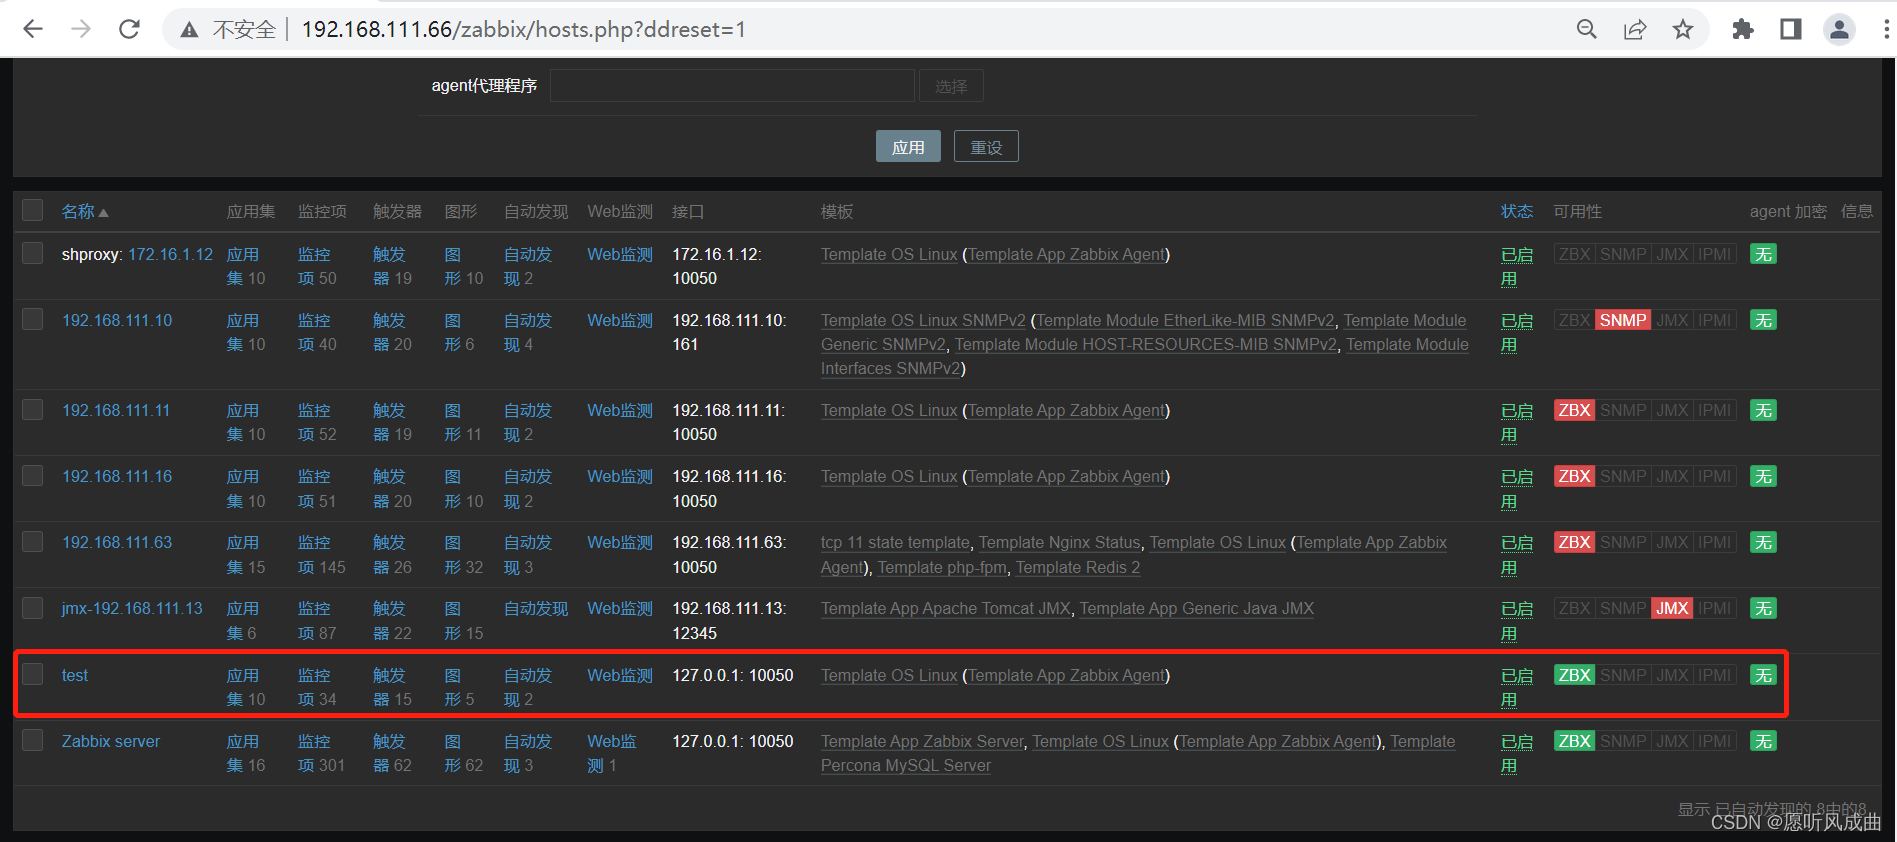Click the red JMX badge for jmx-192.168.111.13
Screen dimensions: 1897x842
point(1672,608)
